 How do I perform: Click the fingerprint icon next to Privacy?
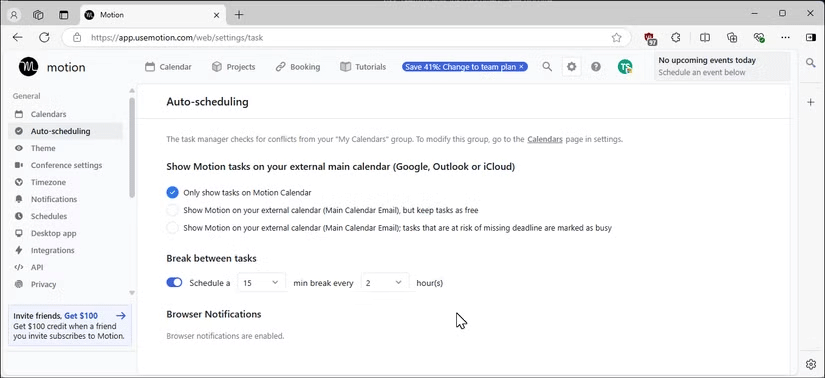pos(19,284)
